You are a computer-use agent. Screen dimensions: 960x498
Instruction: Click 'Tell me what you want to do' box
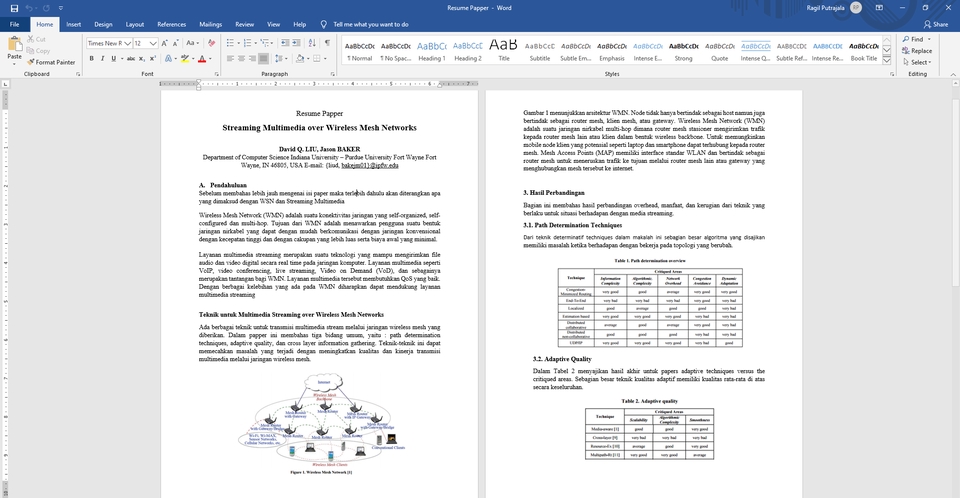[x=370, y=25]
